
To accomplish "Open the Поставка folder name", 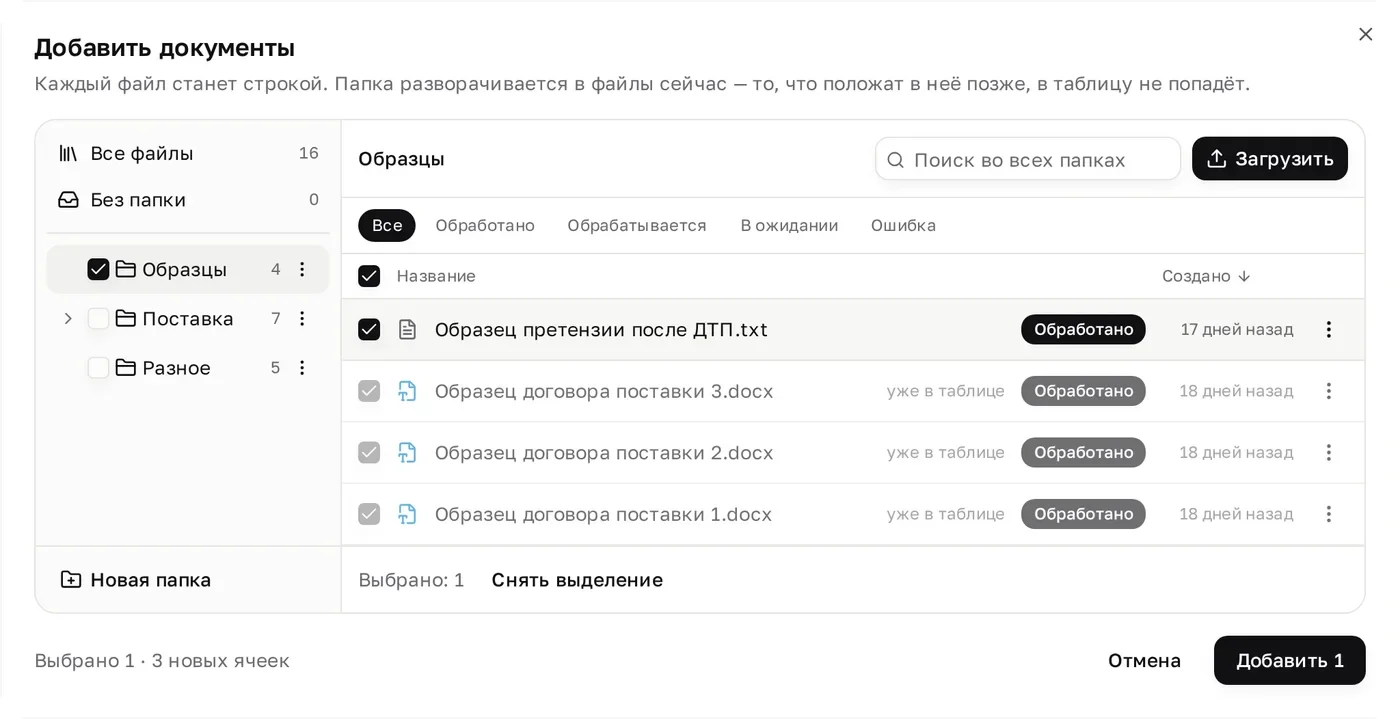I will click(x=188, y=318).
